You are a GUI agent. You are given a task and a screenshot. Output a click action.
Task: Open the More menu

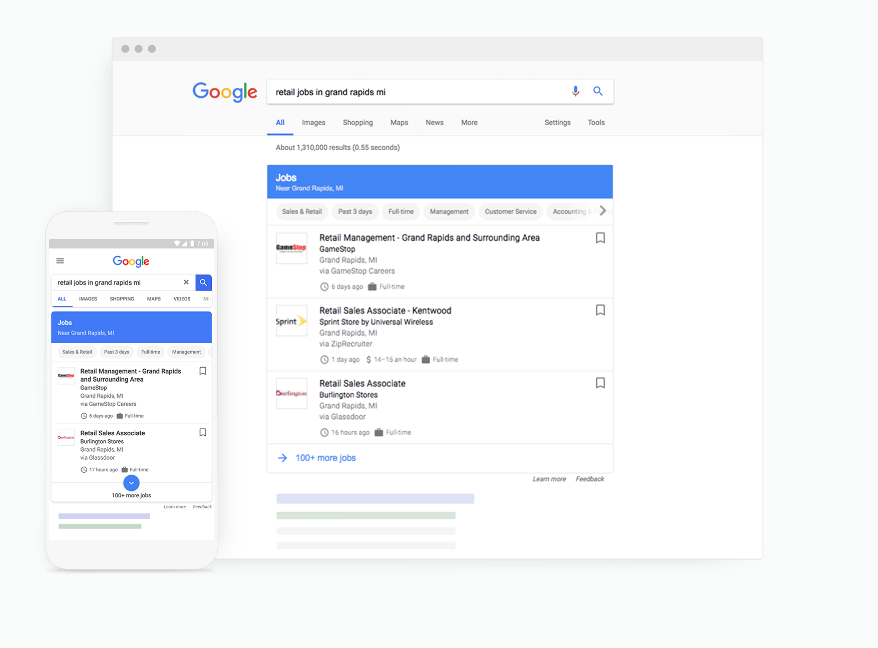click(469, 123)
